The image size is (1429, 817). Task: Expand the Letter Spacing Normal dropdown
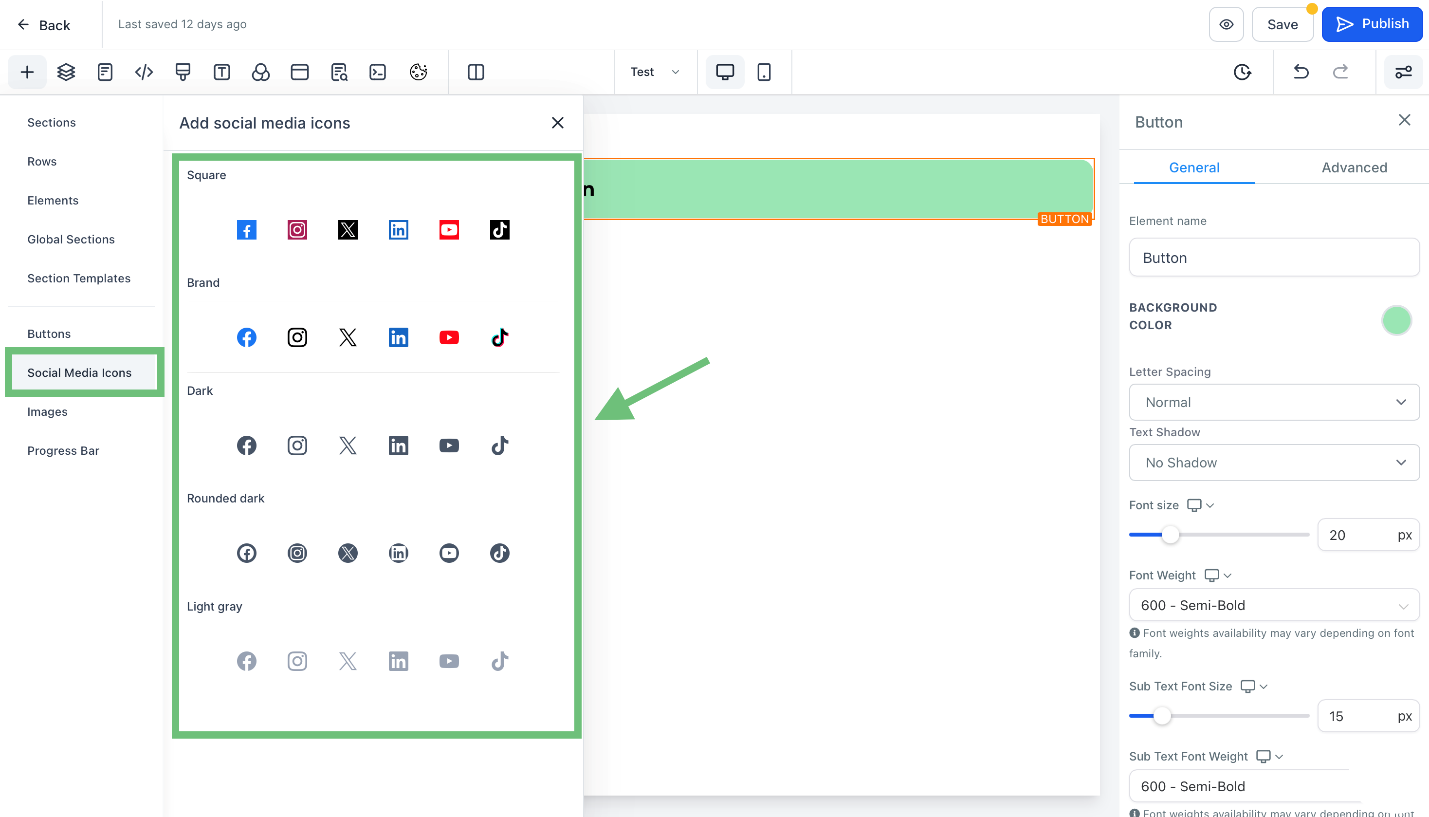(1274, 402)
